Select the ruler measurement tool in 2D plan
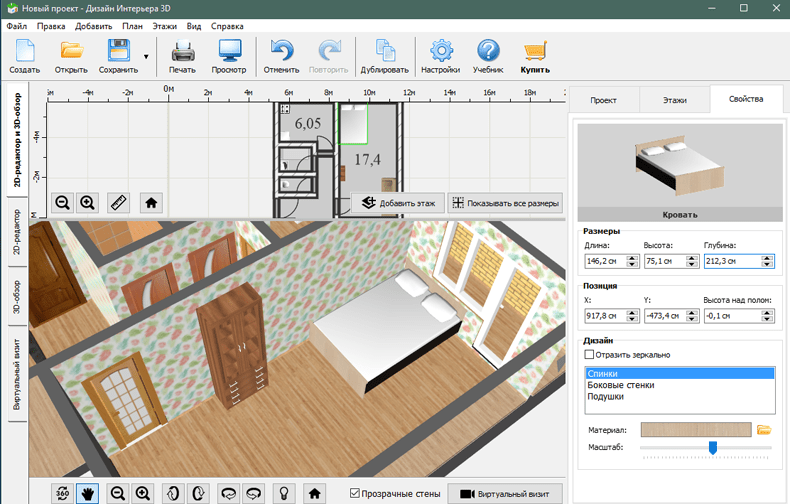The image size is (790, 504). coord(119,202)
